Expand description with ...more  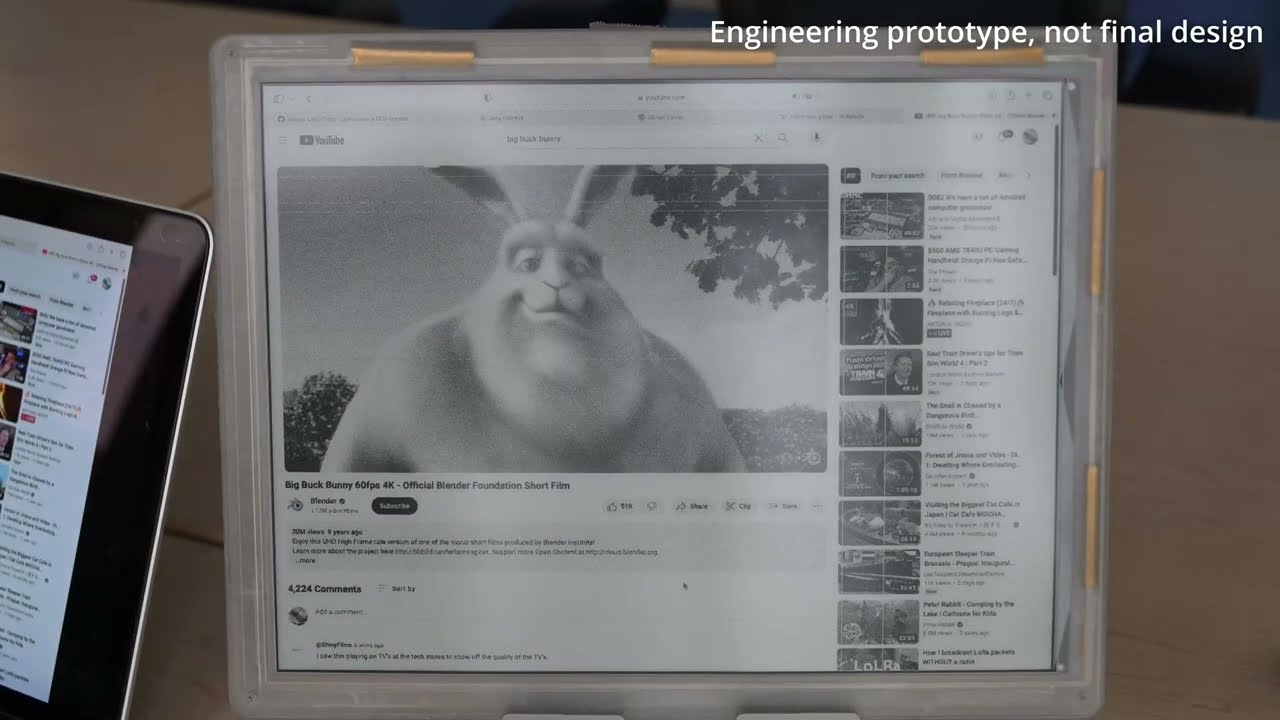305,560
